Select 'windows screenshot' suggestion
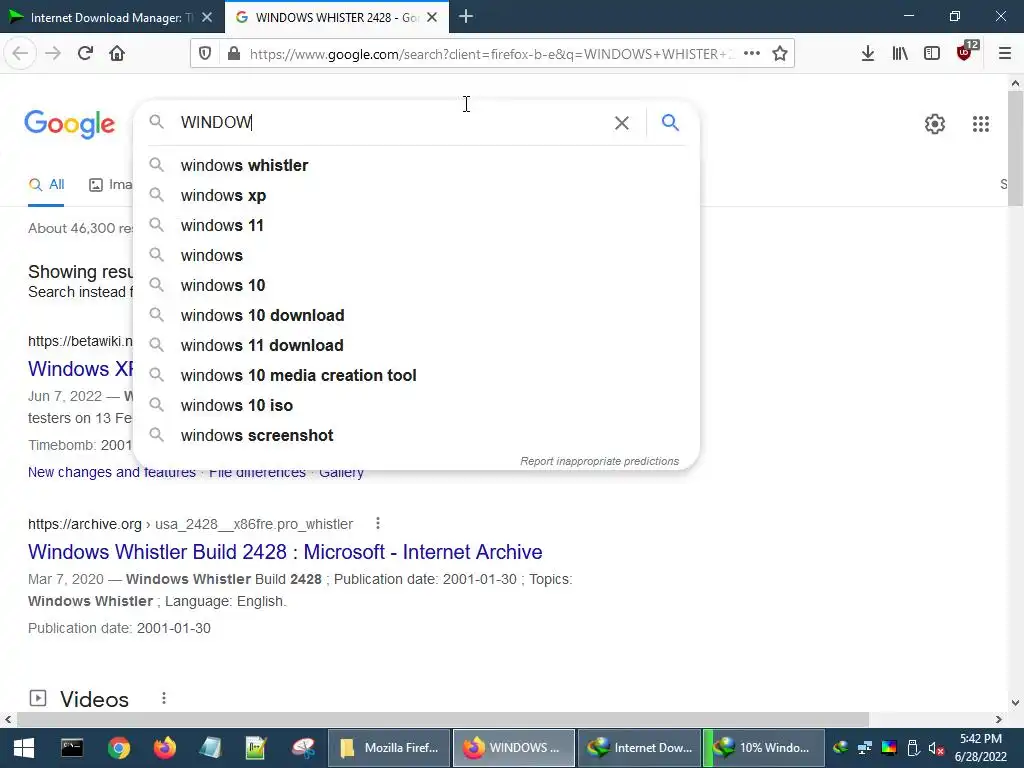 (x=416, y=436)
